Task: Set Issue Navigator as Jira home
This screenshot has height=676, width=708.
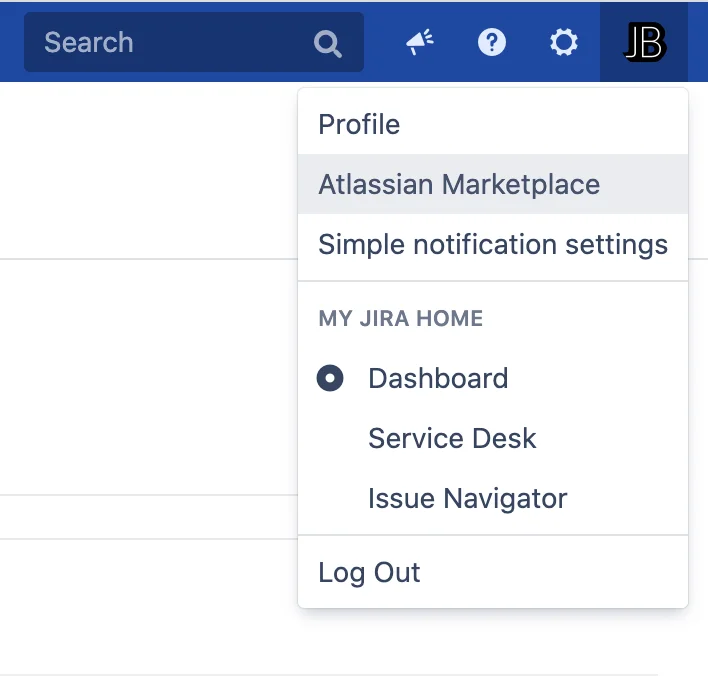Action: (x=493, y=499)
